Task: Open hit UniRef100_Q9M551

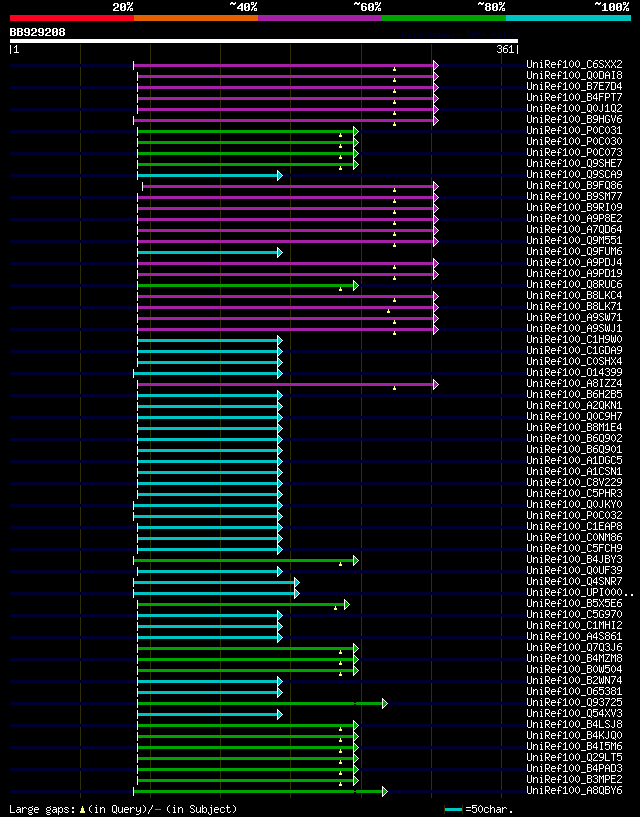Action: coord(574,240)
